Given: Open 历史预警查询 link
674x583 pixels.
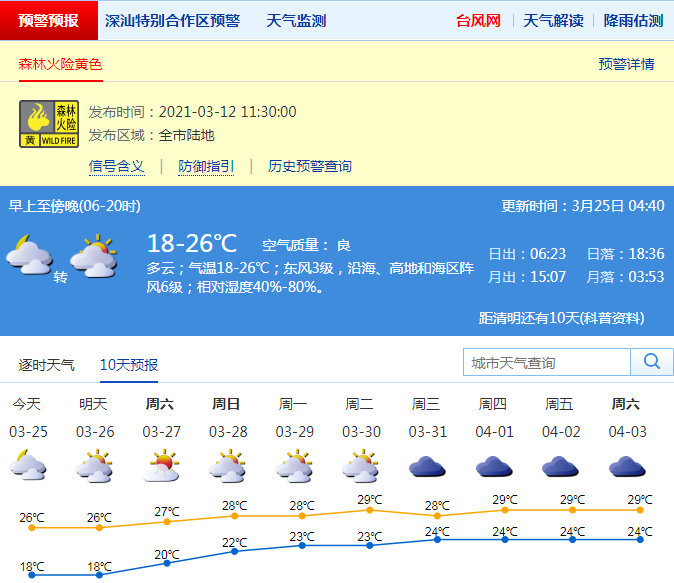Looking at the screenshot, I should (309, 166).
